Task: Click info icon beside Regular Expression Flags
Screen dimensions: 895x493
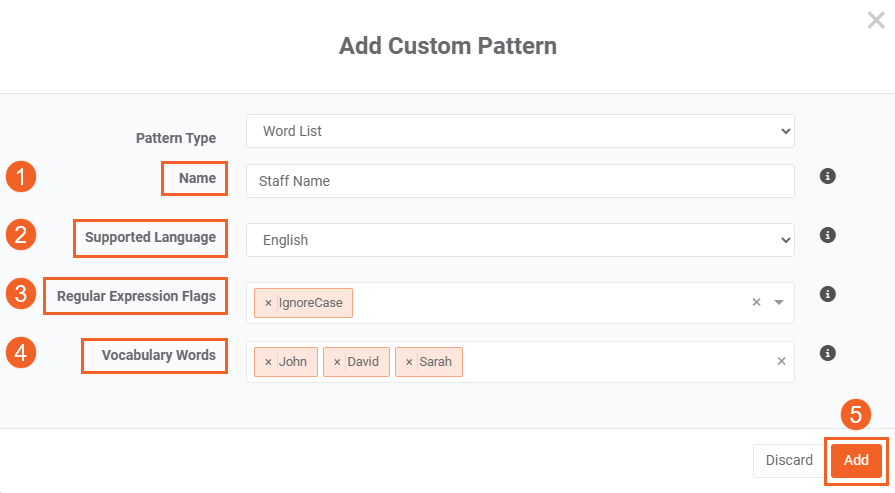Action: point(827,295)
